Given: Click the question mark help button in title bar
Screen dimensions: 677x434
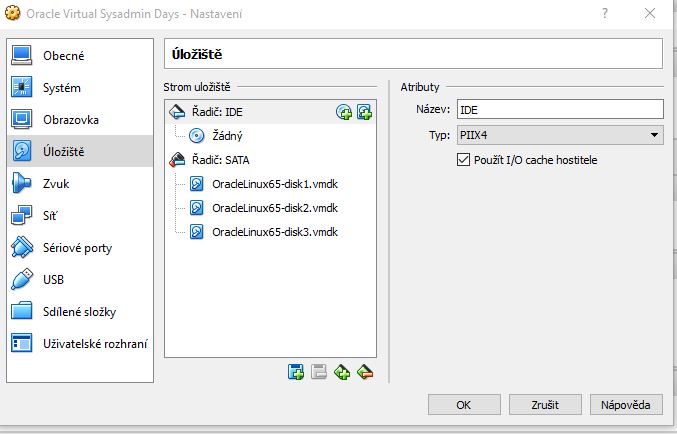Looking at the screenshot, I should [x=605, y=13].
